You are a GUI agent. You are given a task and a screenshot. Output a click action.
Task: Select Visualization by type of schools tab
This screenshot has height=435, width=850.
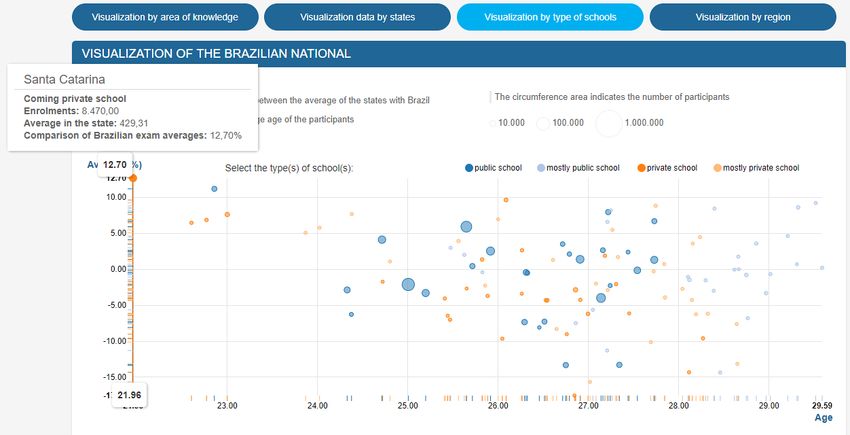tap(550, 17)
